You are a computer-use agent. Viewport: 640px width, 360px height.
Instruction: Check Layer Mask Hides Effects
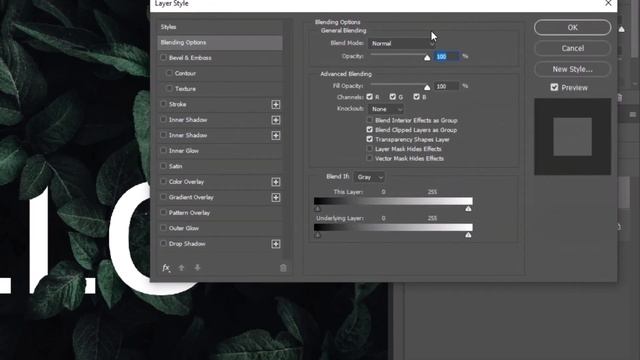pyautogui.click(x=369, y=149)
